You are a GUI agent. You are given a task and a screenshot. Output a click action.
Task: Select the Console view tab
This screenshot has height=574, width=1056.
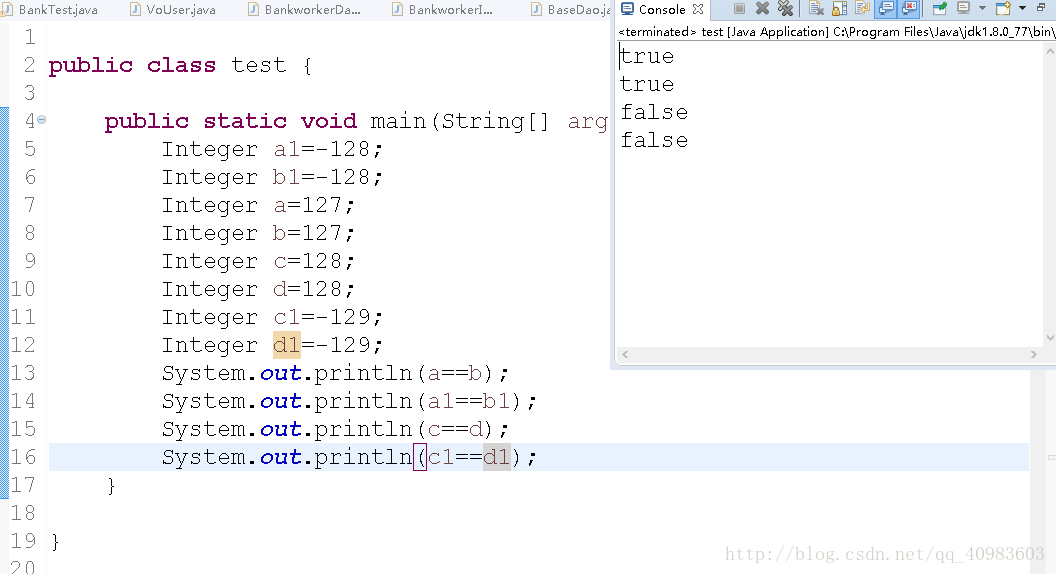coord(661,9)
